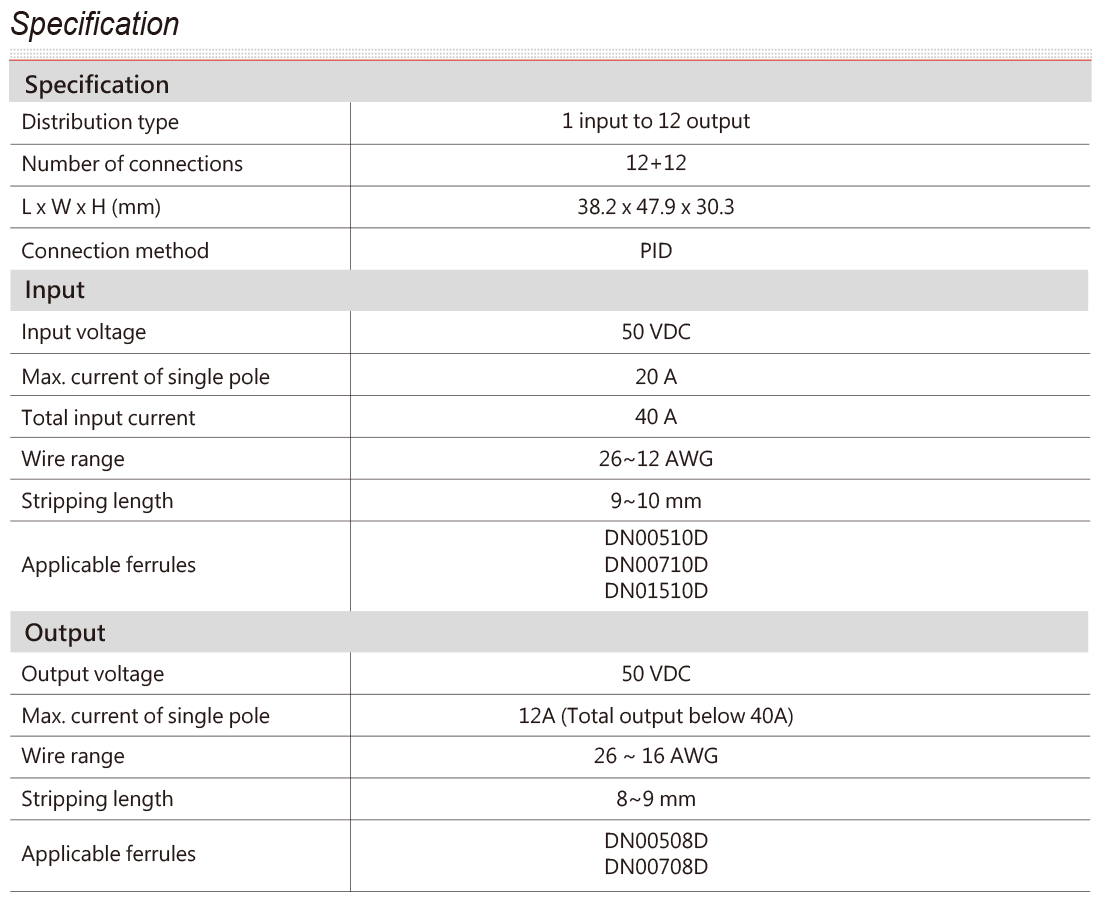Image resolution: width=1098 pixels, height=904 pixels.
Task: Select the '40 A' value
Action: tap(655, 417)
